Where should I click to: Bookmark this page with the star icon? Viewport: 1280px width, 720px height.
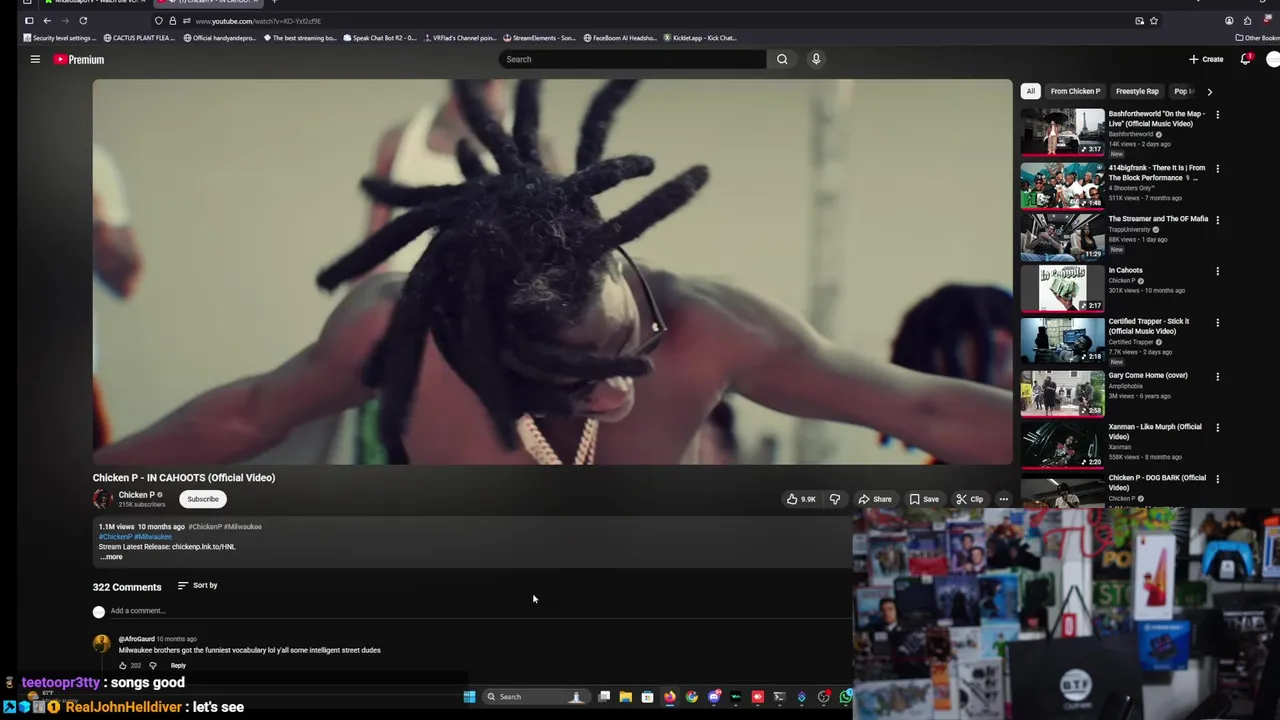click(x=1154, y=21)
